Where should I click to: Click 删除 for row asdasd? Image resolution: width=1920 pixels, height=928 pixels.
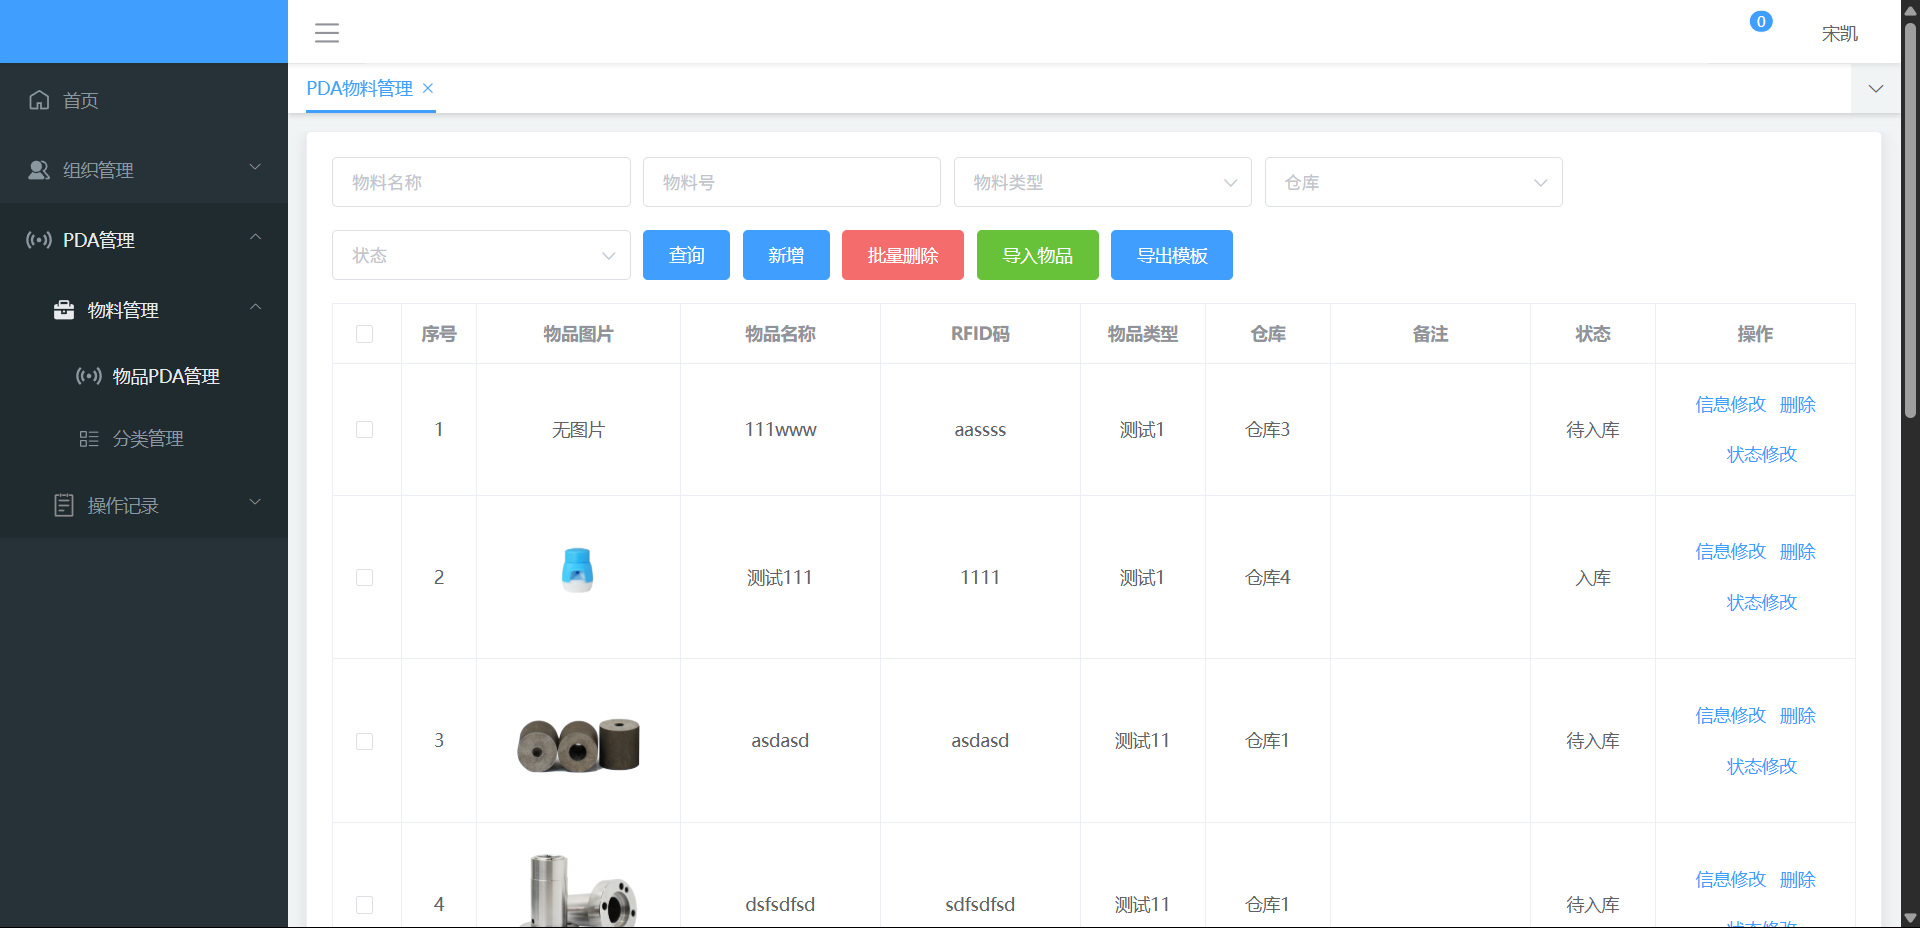tap(1798, 716)
